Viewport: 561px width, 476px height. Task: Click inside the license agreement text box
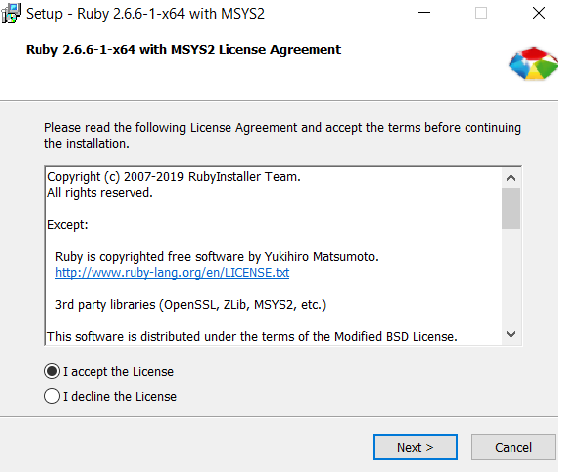pyautogui.click(x=274, y=256)
